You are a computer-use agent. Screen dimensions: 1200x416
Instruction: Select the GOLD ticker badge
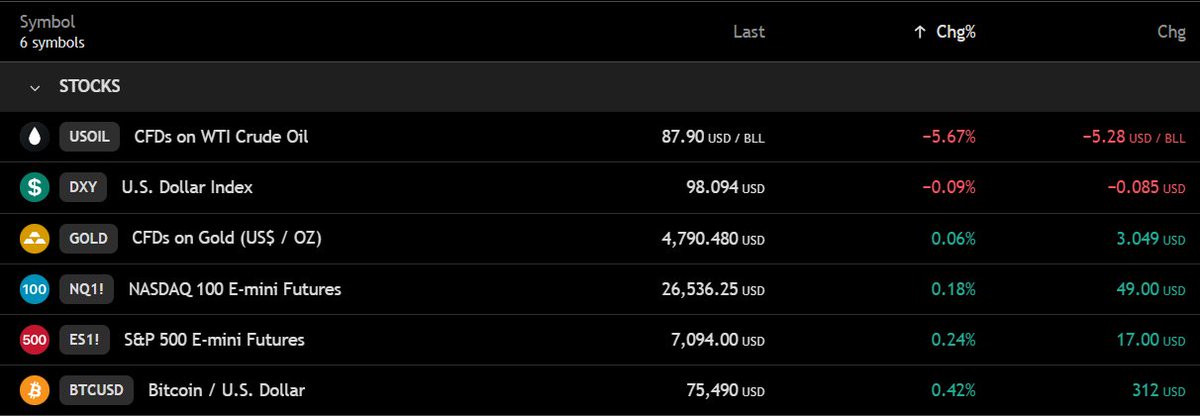click(88, 238)
